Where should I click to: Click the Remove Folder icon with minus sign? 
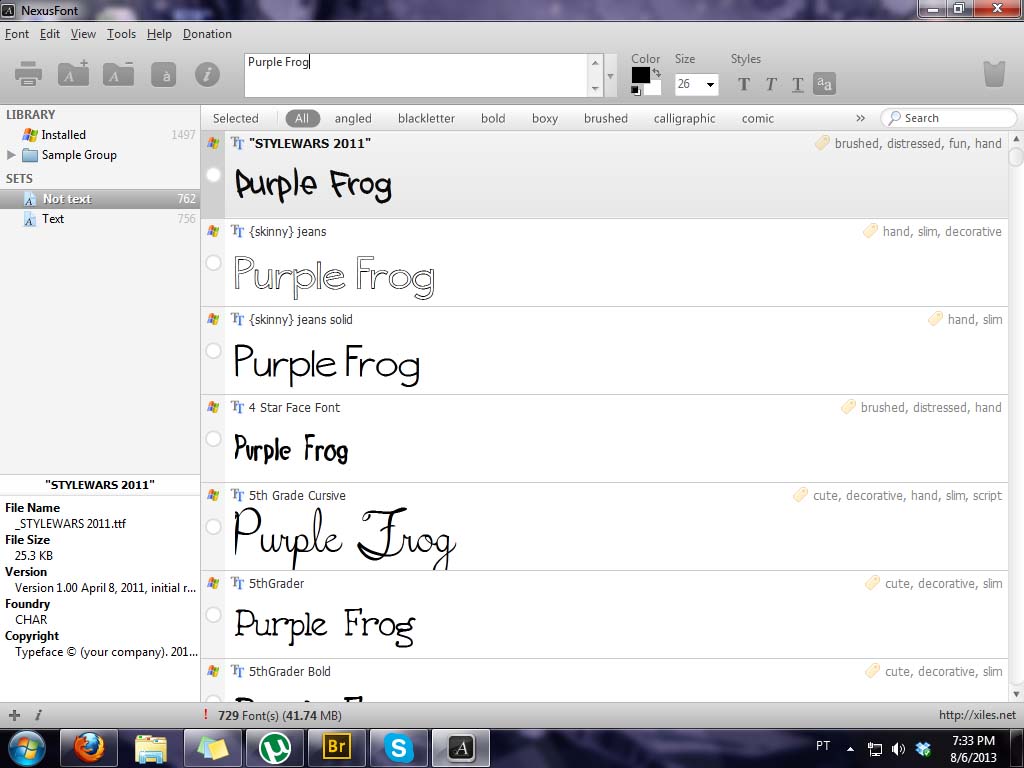point(119,72)
